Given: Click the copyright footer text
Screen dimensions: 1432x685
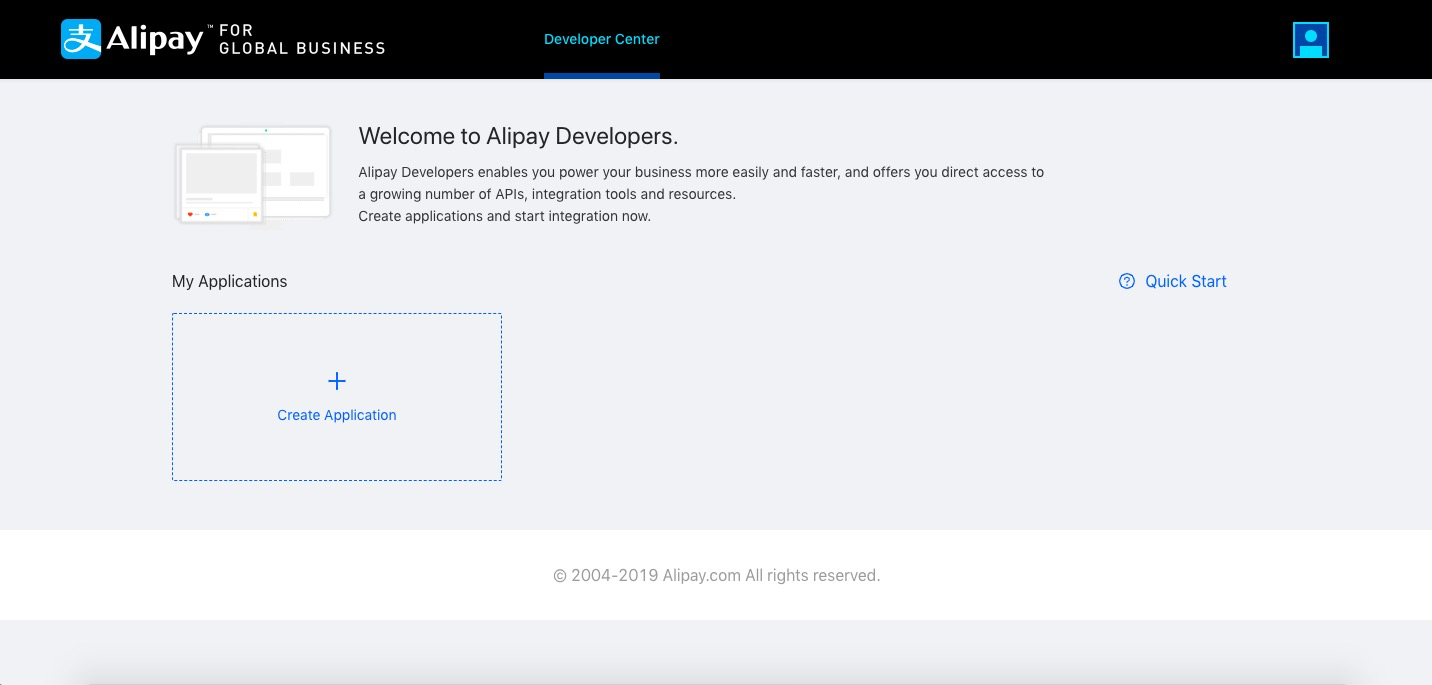Looking at the screenshot, I should point(716,576).
